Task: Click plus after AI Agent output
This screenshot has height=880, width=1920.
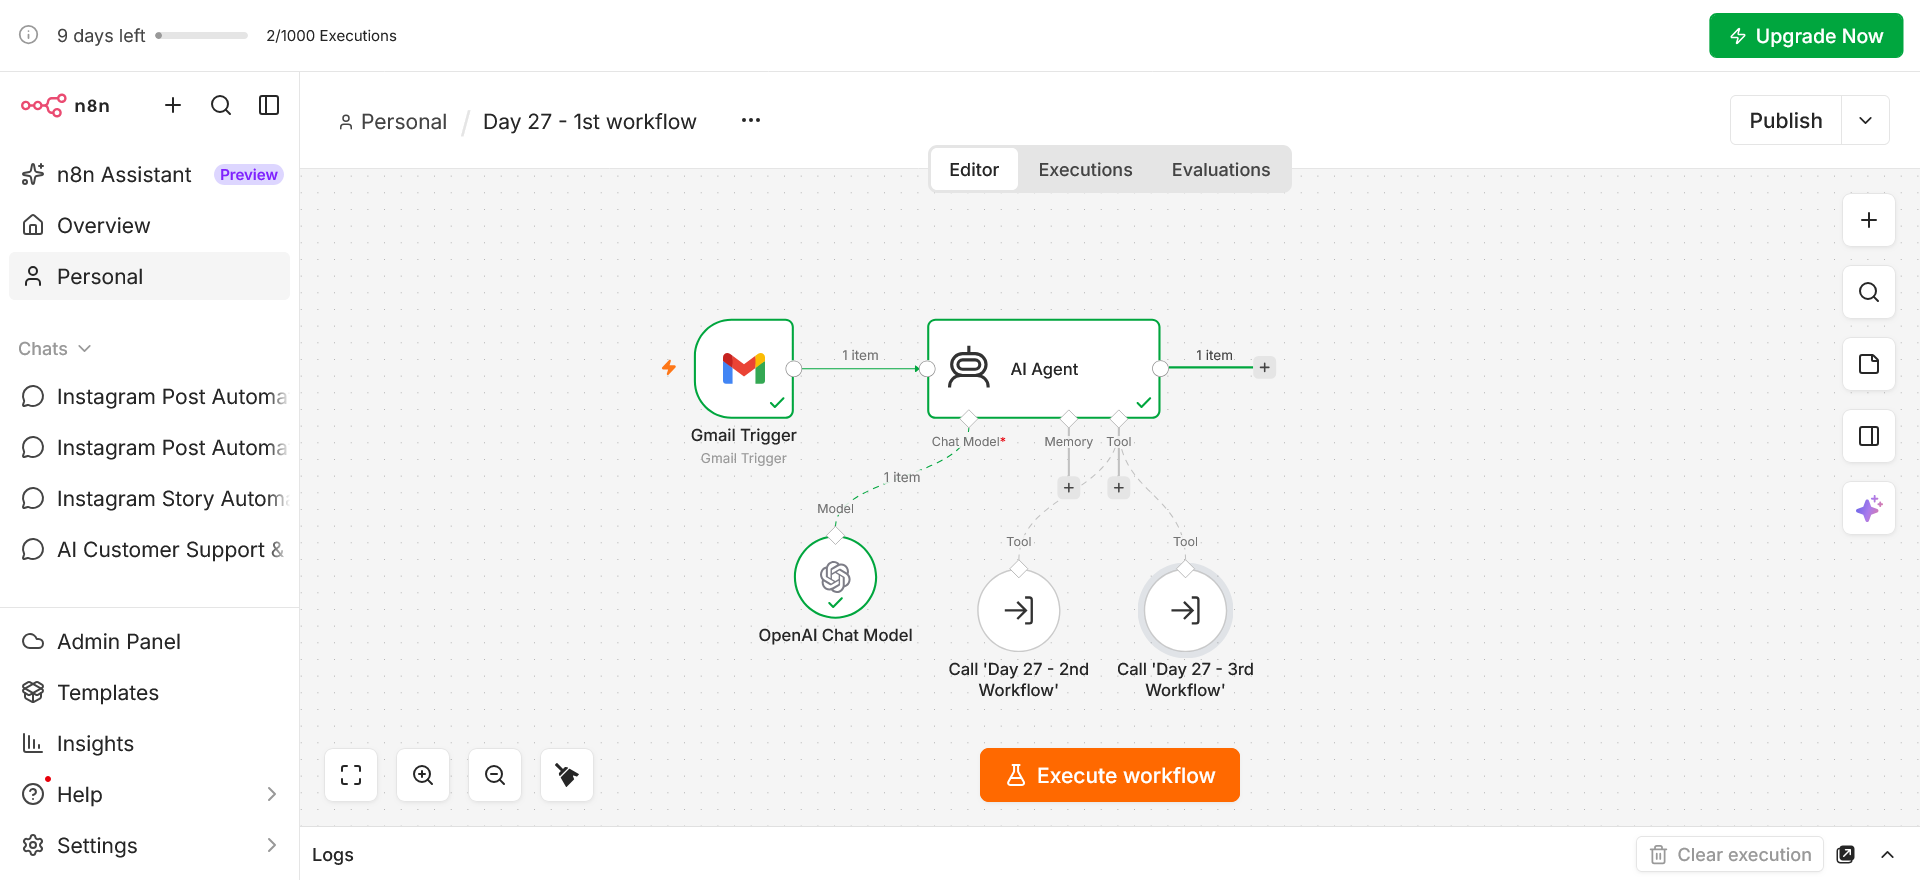Action: [x=1265, y=367]
